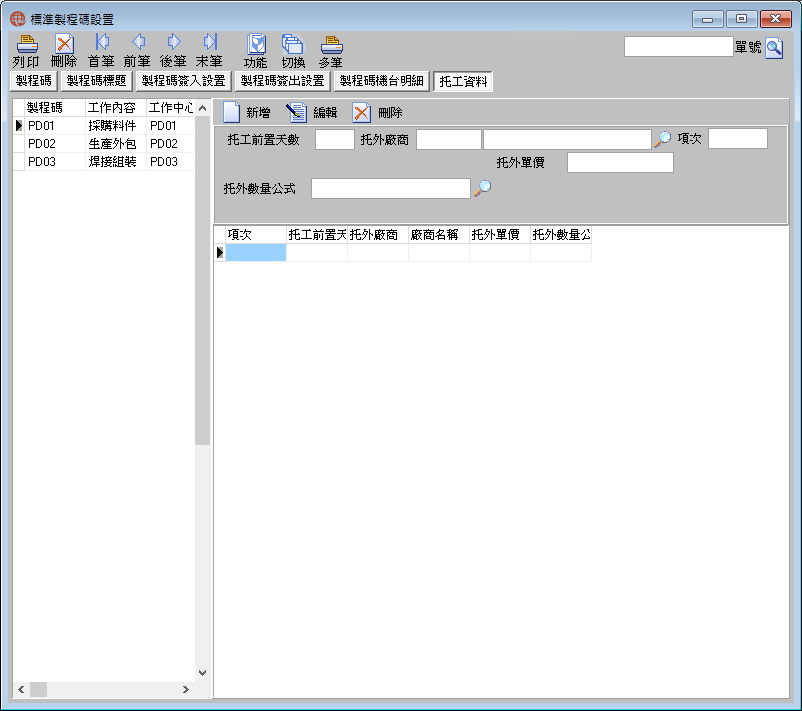The height and width of the screenshot is (711, 802).
Task: Switch to 製程碼 tab
Action: click(x=34, y=81)
